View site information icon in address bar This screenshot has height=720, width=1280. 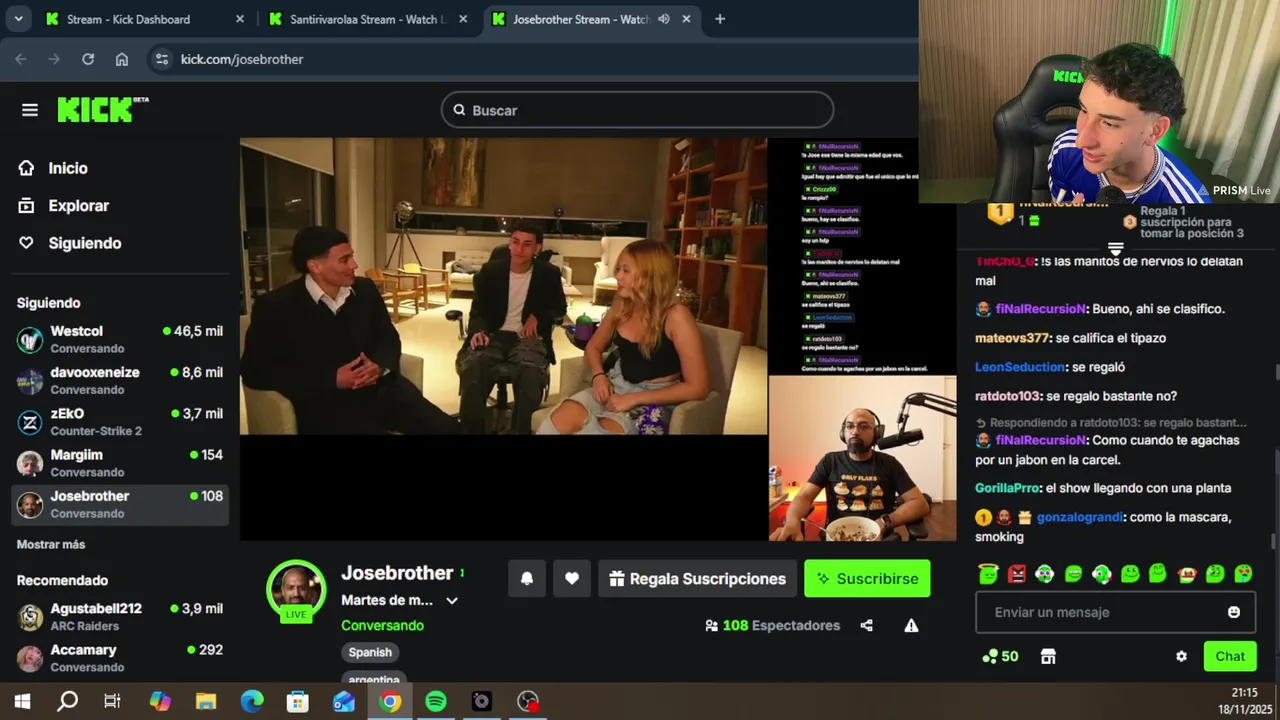162,59
